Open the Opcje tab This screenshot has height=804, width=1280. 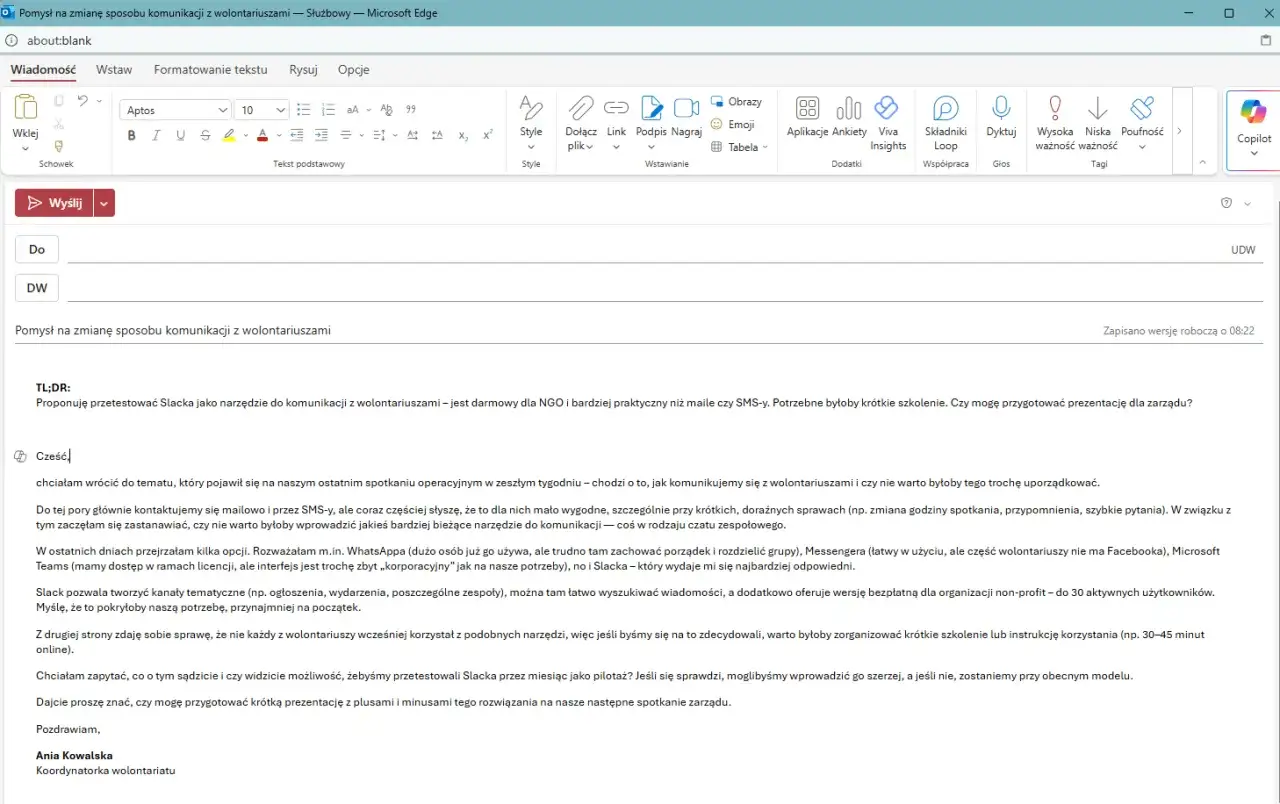(354, 70)
